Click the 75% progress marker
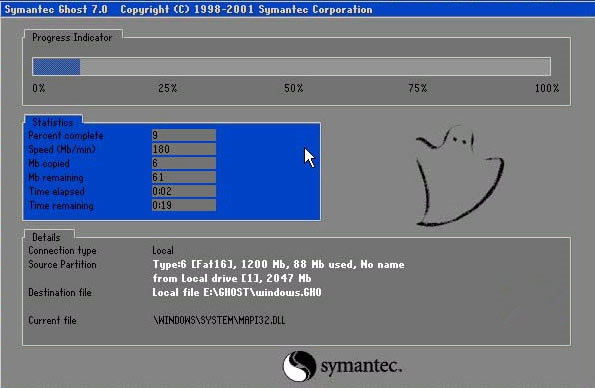The height and width of the screenshot is (388, 595). pyautogui.click(x=418, y=88)
